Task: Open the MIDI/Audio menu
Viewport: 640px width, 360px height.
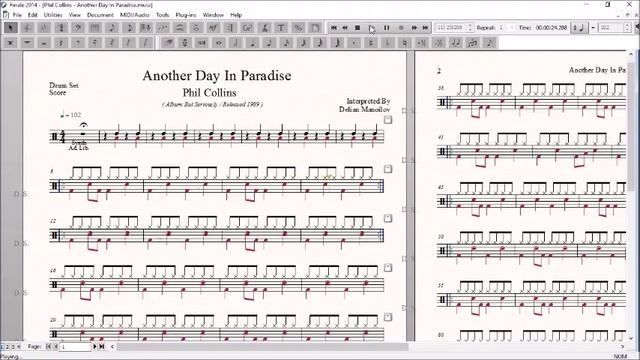Action: click(134, 15)
